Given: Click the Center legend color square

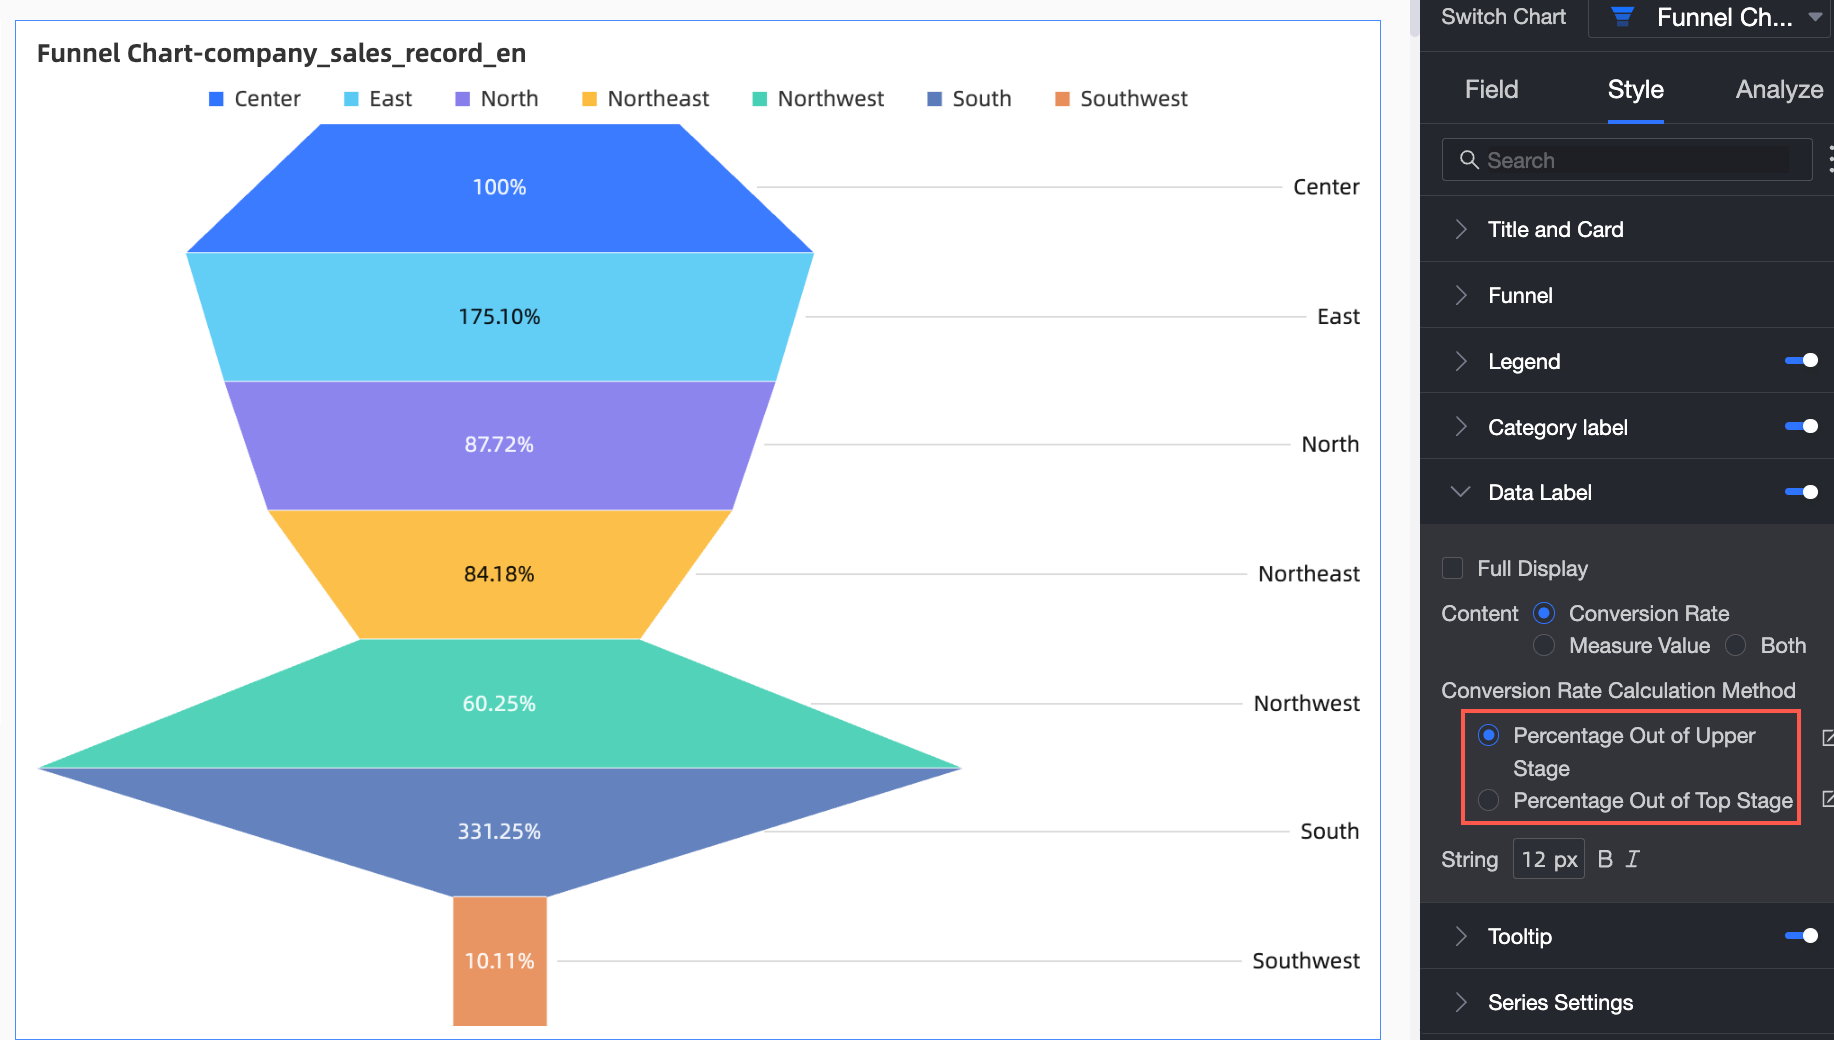Looking at the screenshot, I should (x=216, y=99).
